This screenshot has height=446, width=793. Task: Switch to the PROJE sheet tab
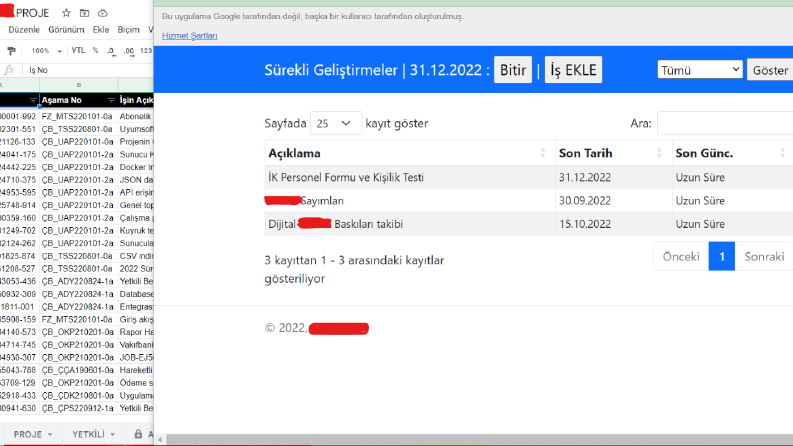(x=28, y=434)
